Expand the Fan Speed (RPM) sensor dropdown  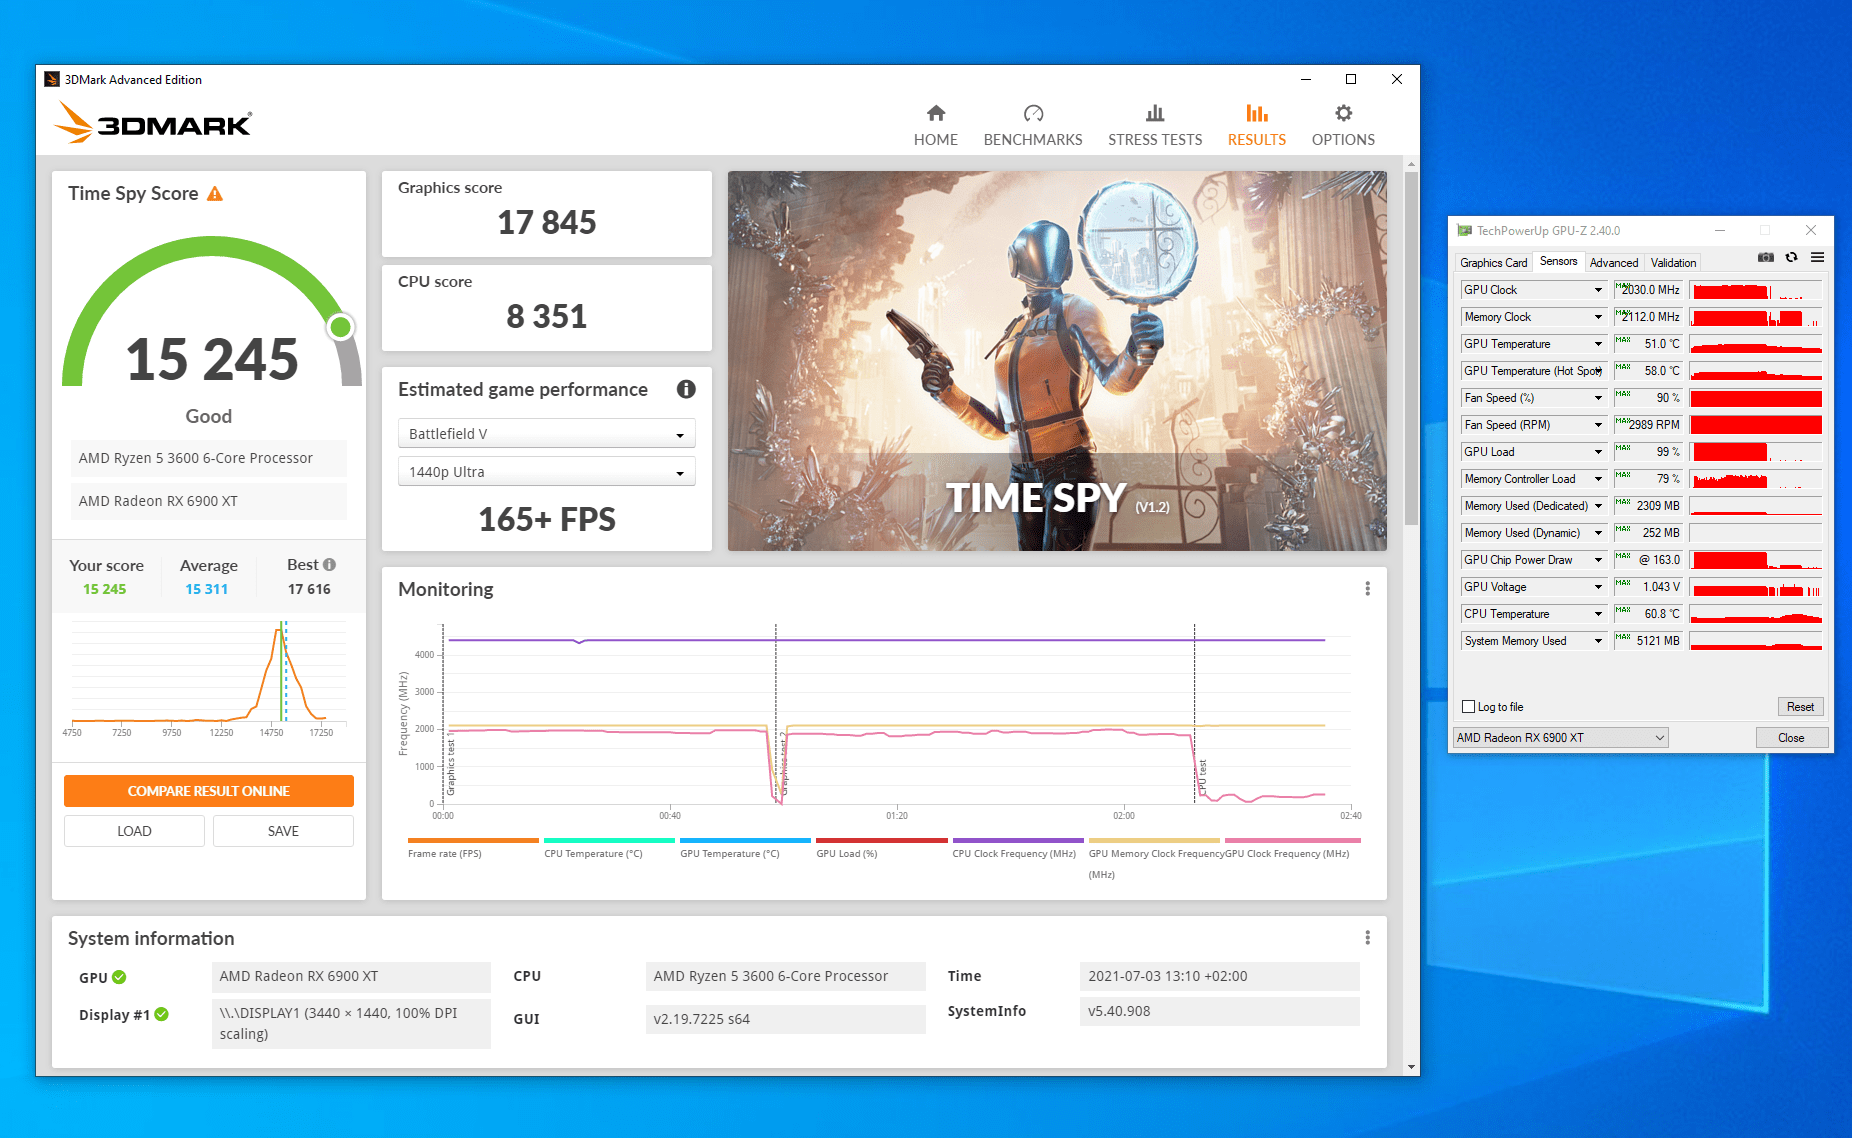pos(1598,425)
